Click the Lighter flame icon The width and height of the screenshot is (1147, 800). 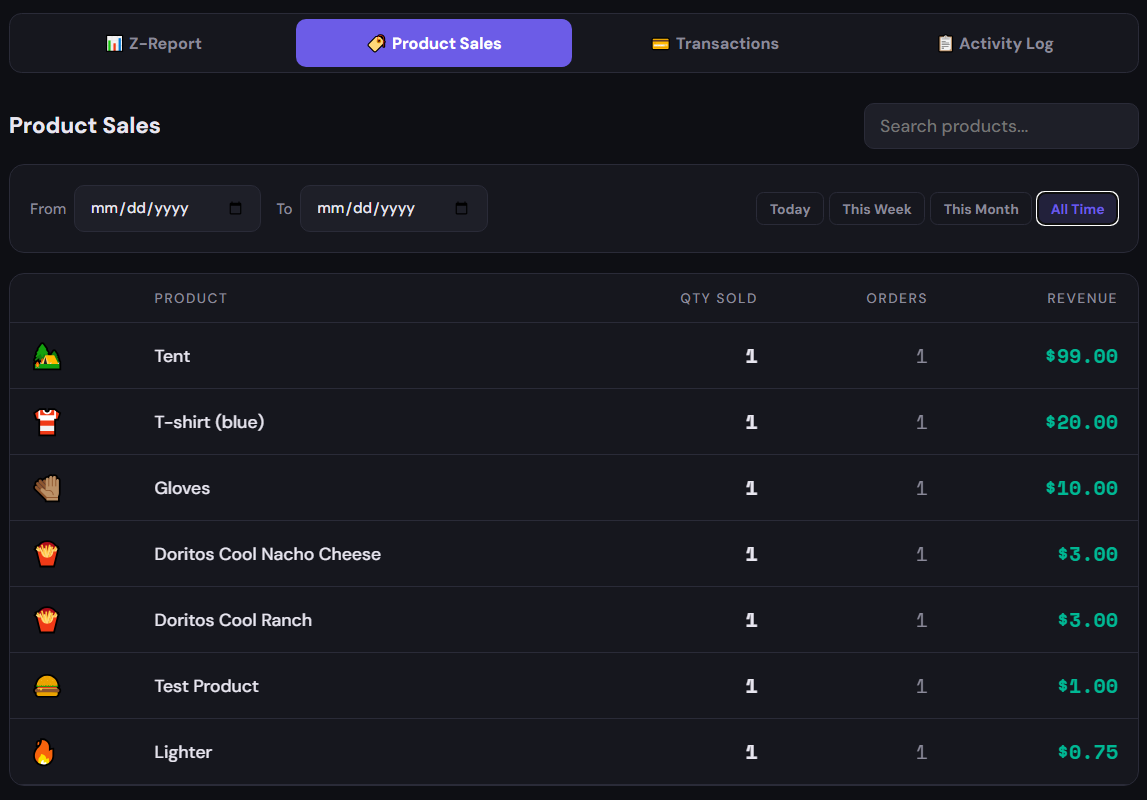pos(44,752)
